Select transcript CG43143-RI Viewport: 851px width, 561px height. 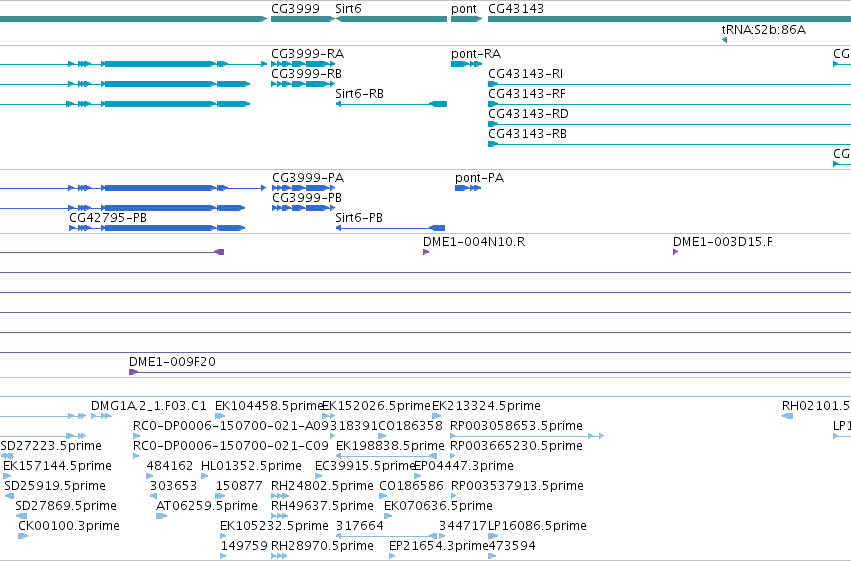click(525, 74)
